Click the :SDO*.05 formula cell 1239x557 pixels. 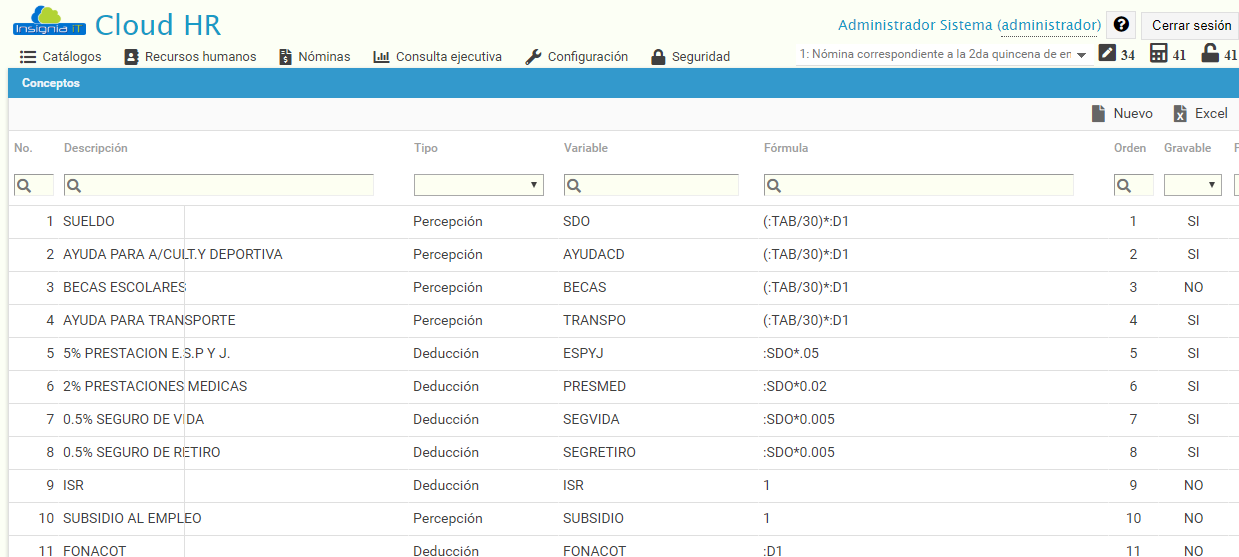pyautogui.click(x=791, y=353)
